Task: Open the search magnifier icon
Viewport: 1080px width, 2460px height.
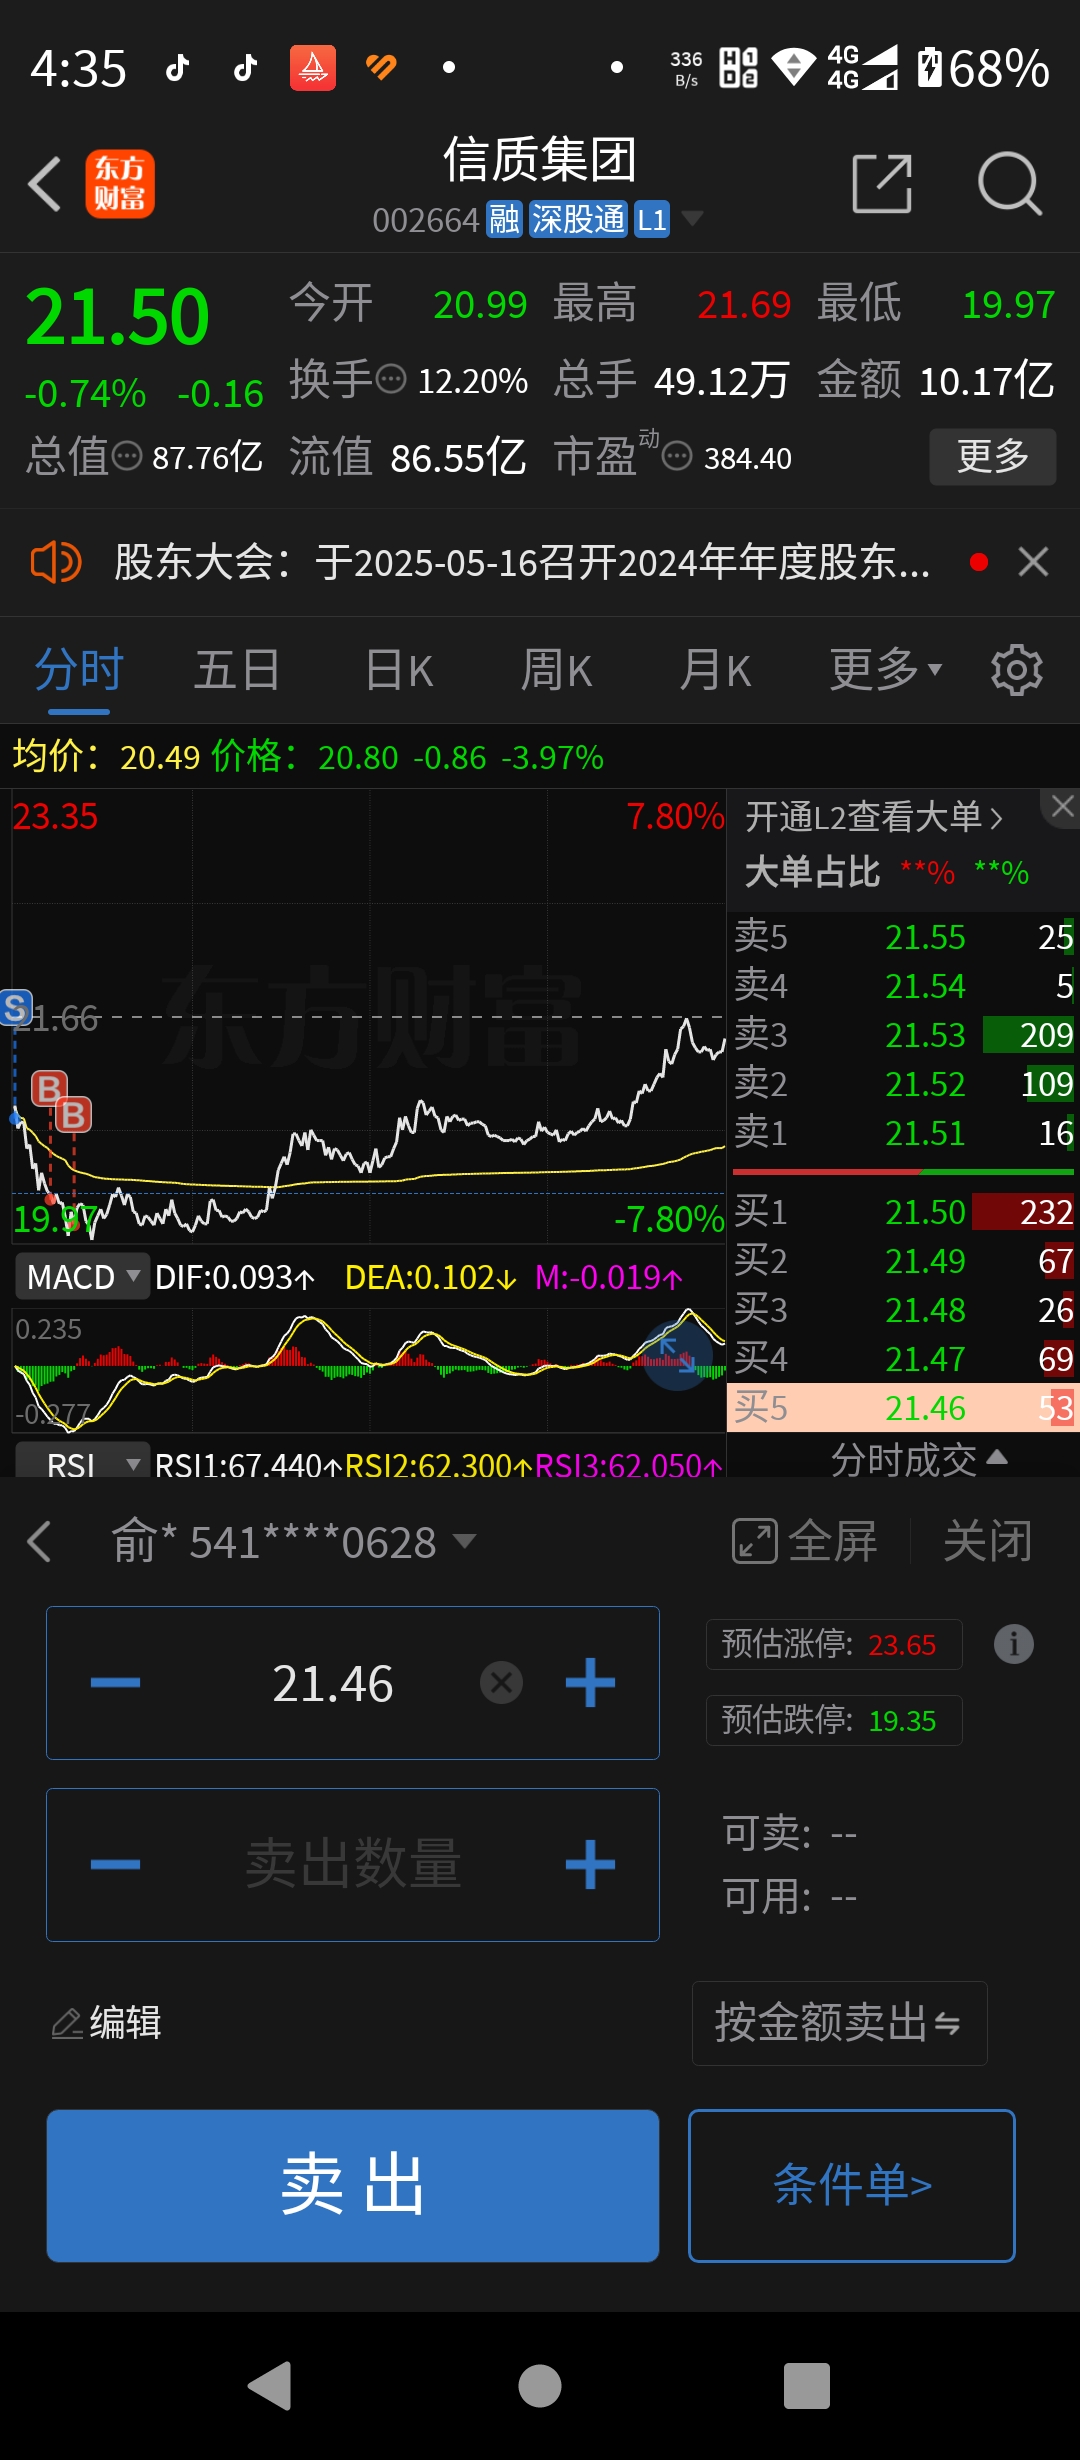Action: 1010,184
